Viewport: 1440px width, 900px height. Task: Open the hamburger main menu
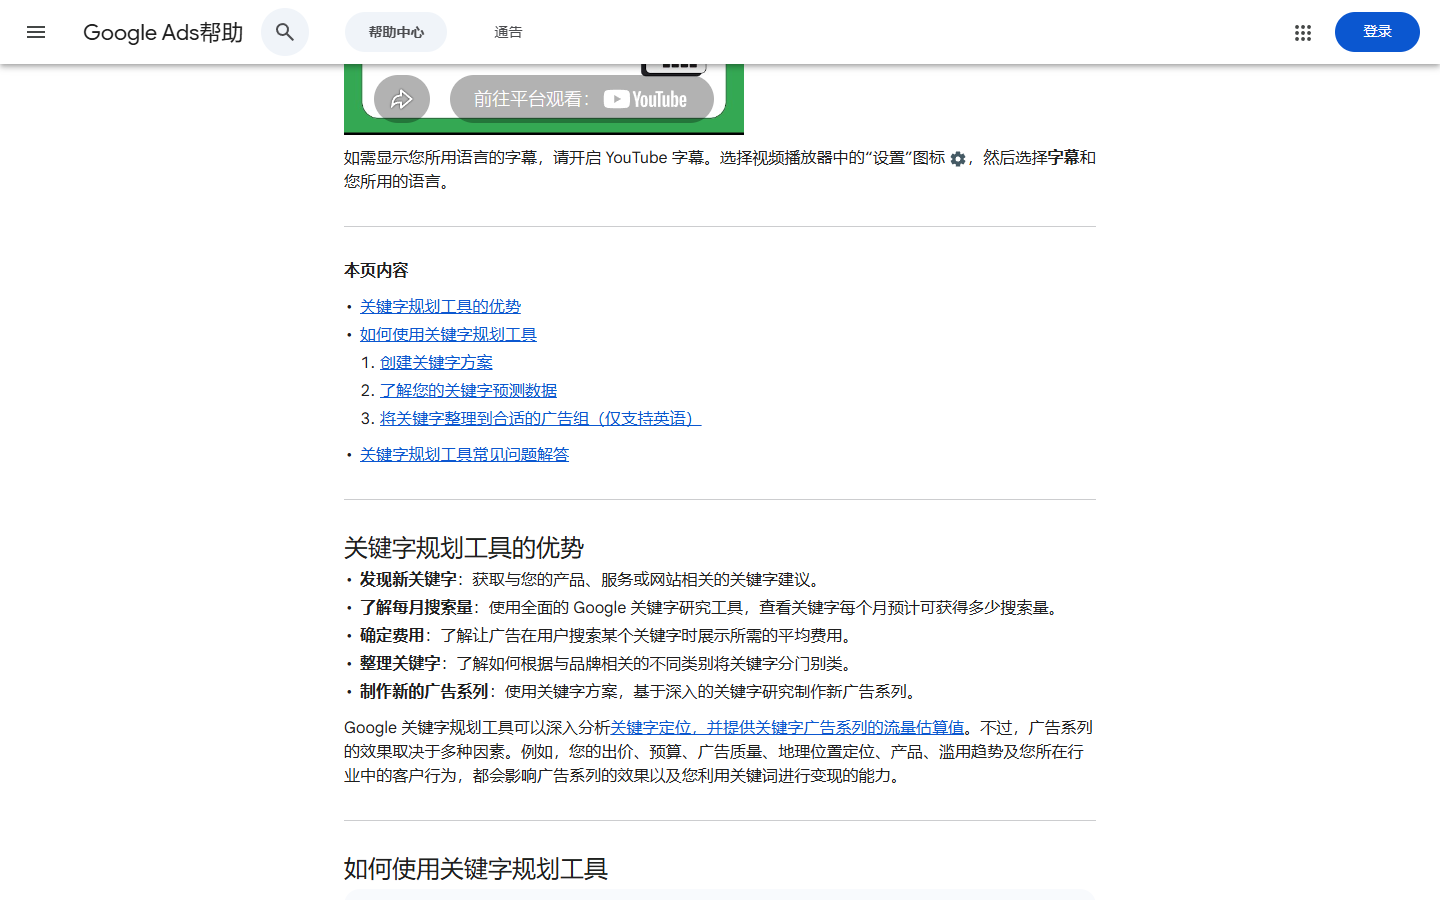click(36, 32)
